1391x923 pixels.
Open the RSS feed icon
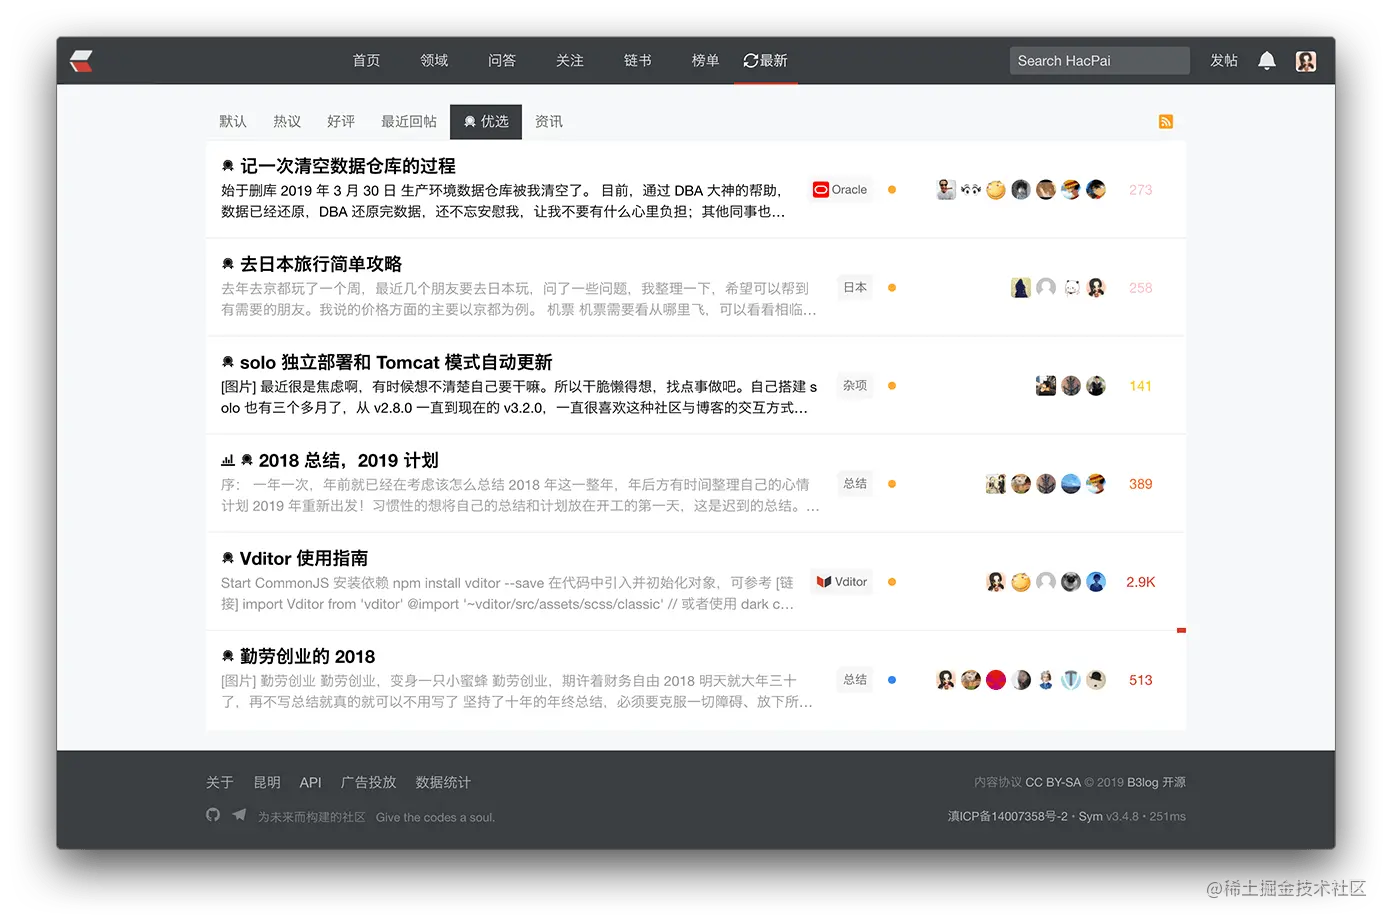1166,121
